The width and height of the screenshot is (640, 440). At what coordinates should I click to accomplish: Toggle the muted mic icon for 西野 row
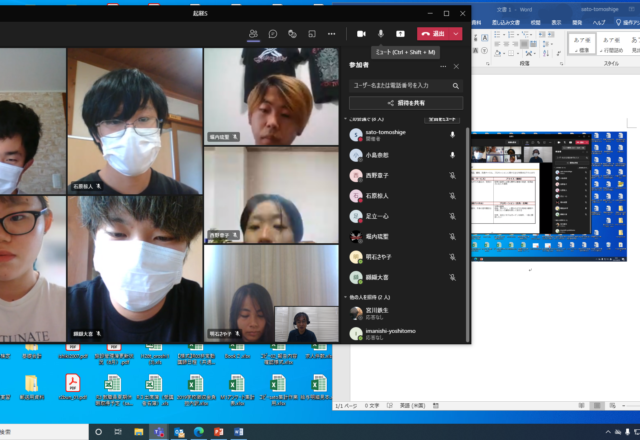pos(452,176)
